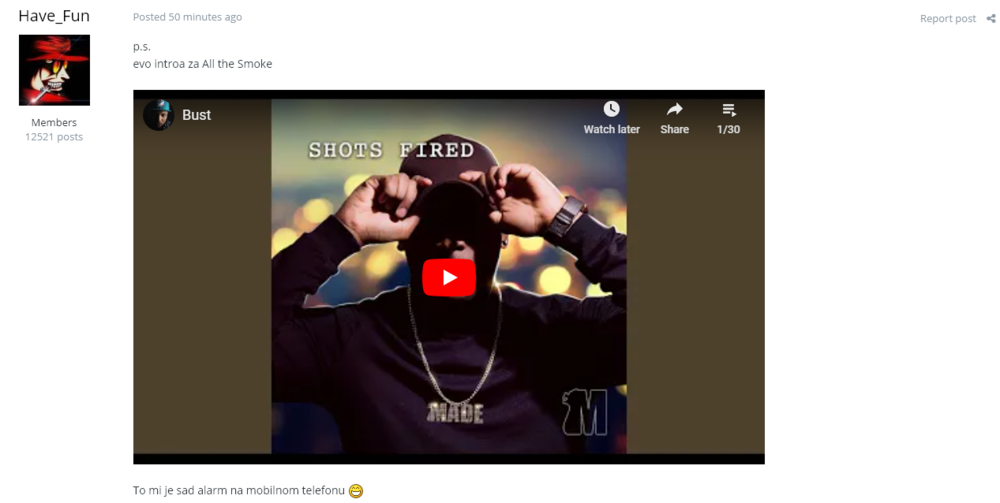Screen dimensions: 1000x503
Task: Open the Have_Fun username profile
Action: pos(54,15)
